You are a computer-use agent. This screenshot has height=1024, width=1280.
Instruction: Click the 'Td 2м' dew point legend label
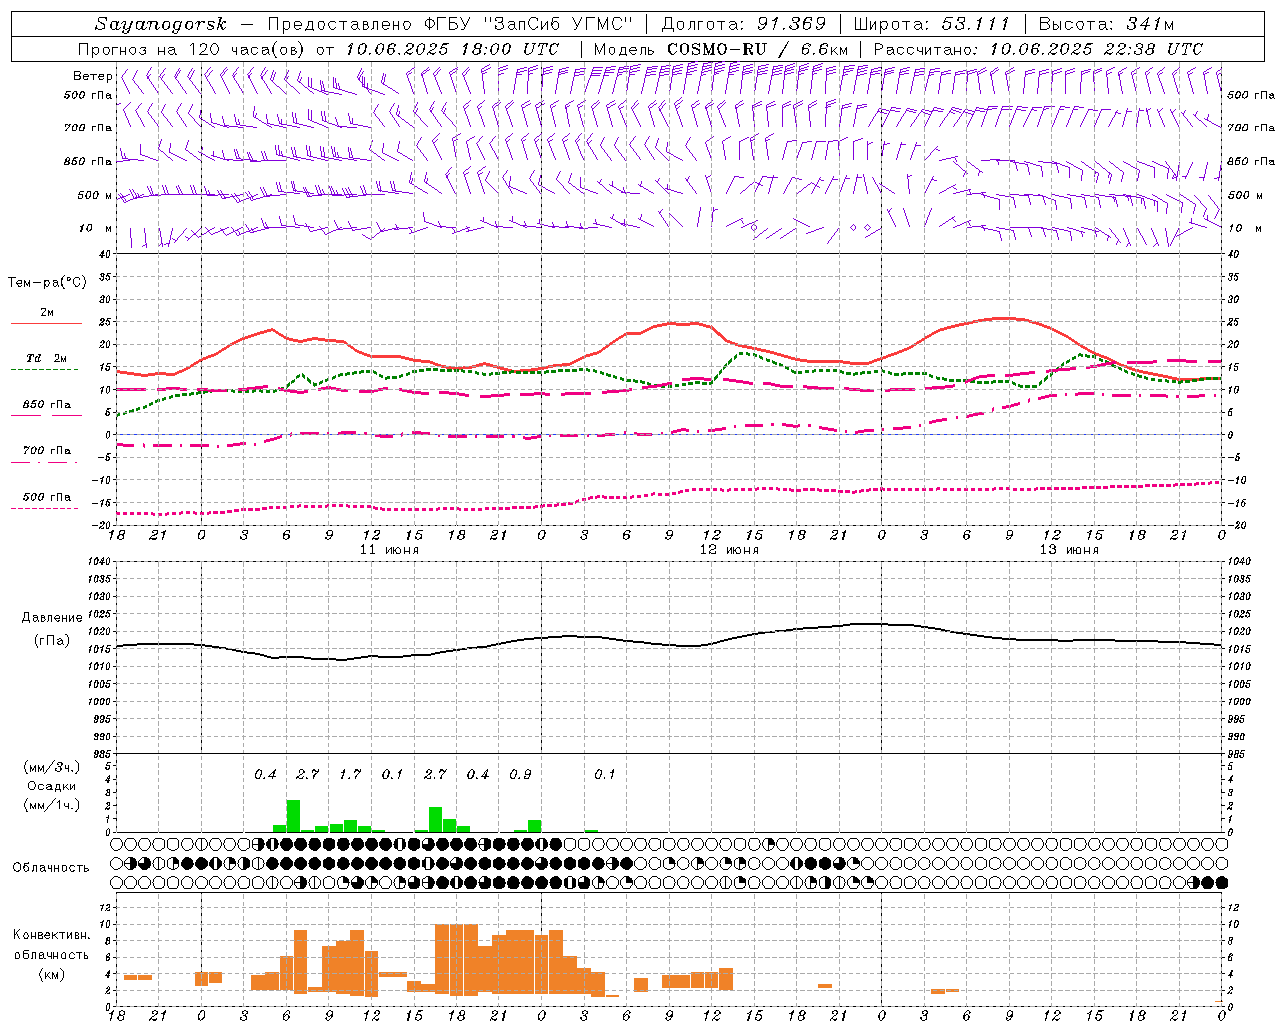pos(46,358)
